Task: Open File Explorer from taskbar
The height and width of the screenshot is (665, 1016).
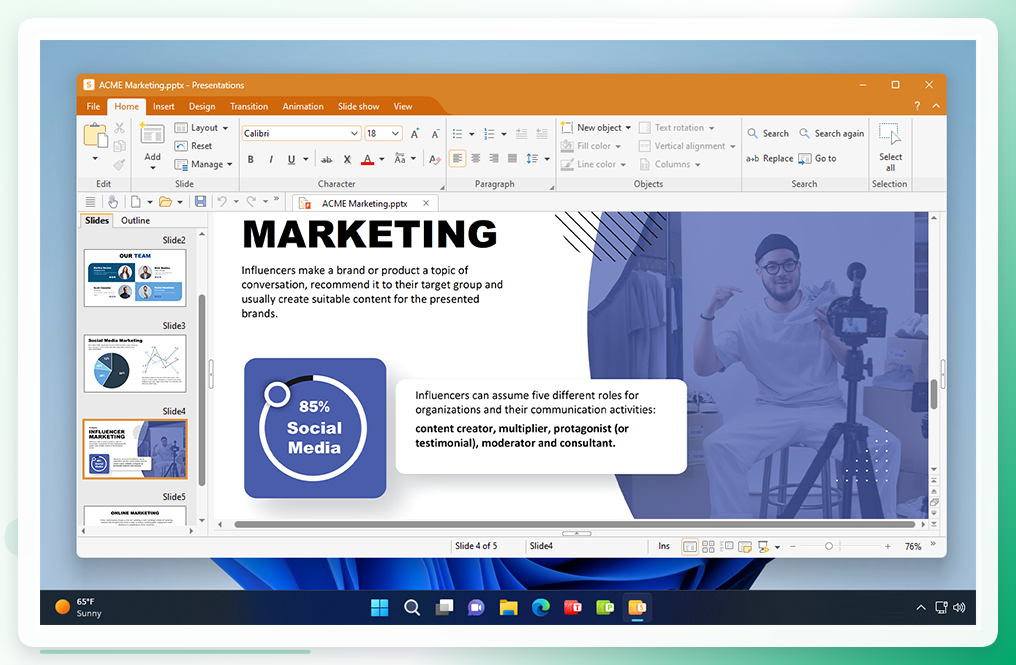Action: 508,607
